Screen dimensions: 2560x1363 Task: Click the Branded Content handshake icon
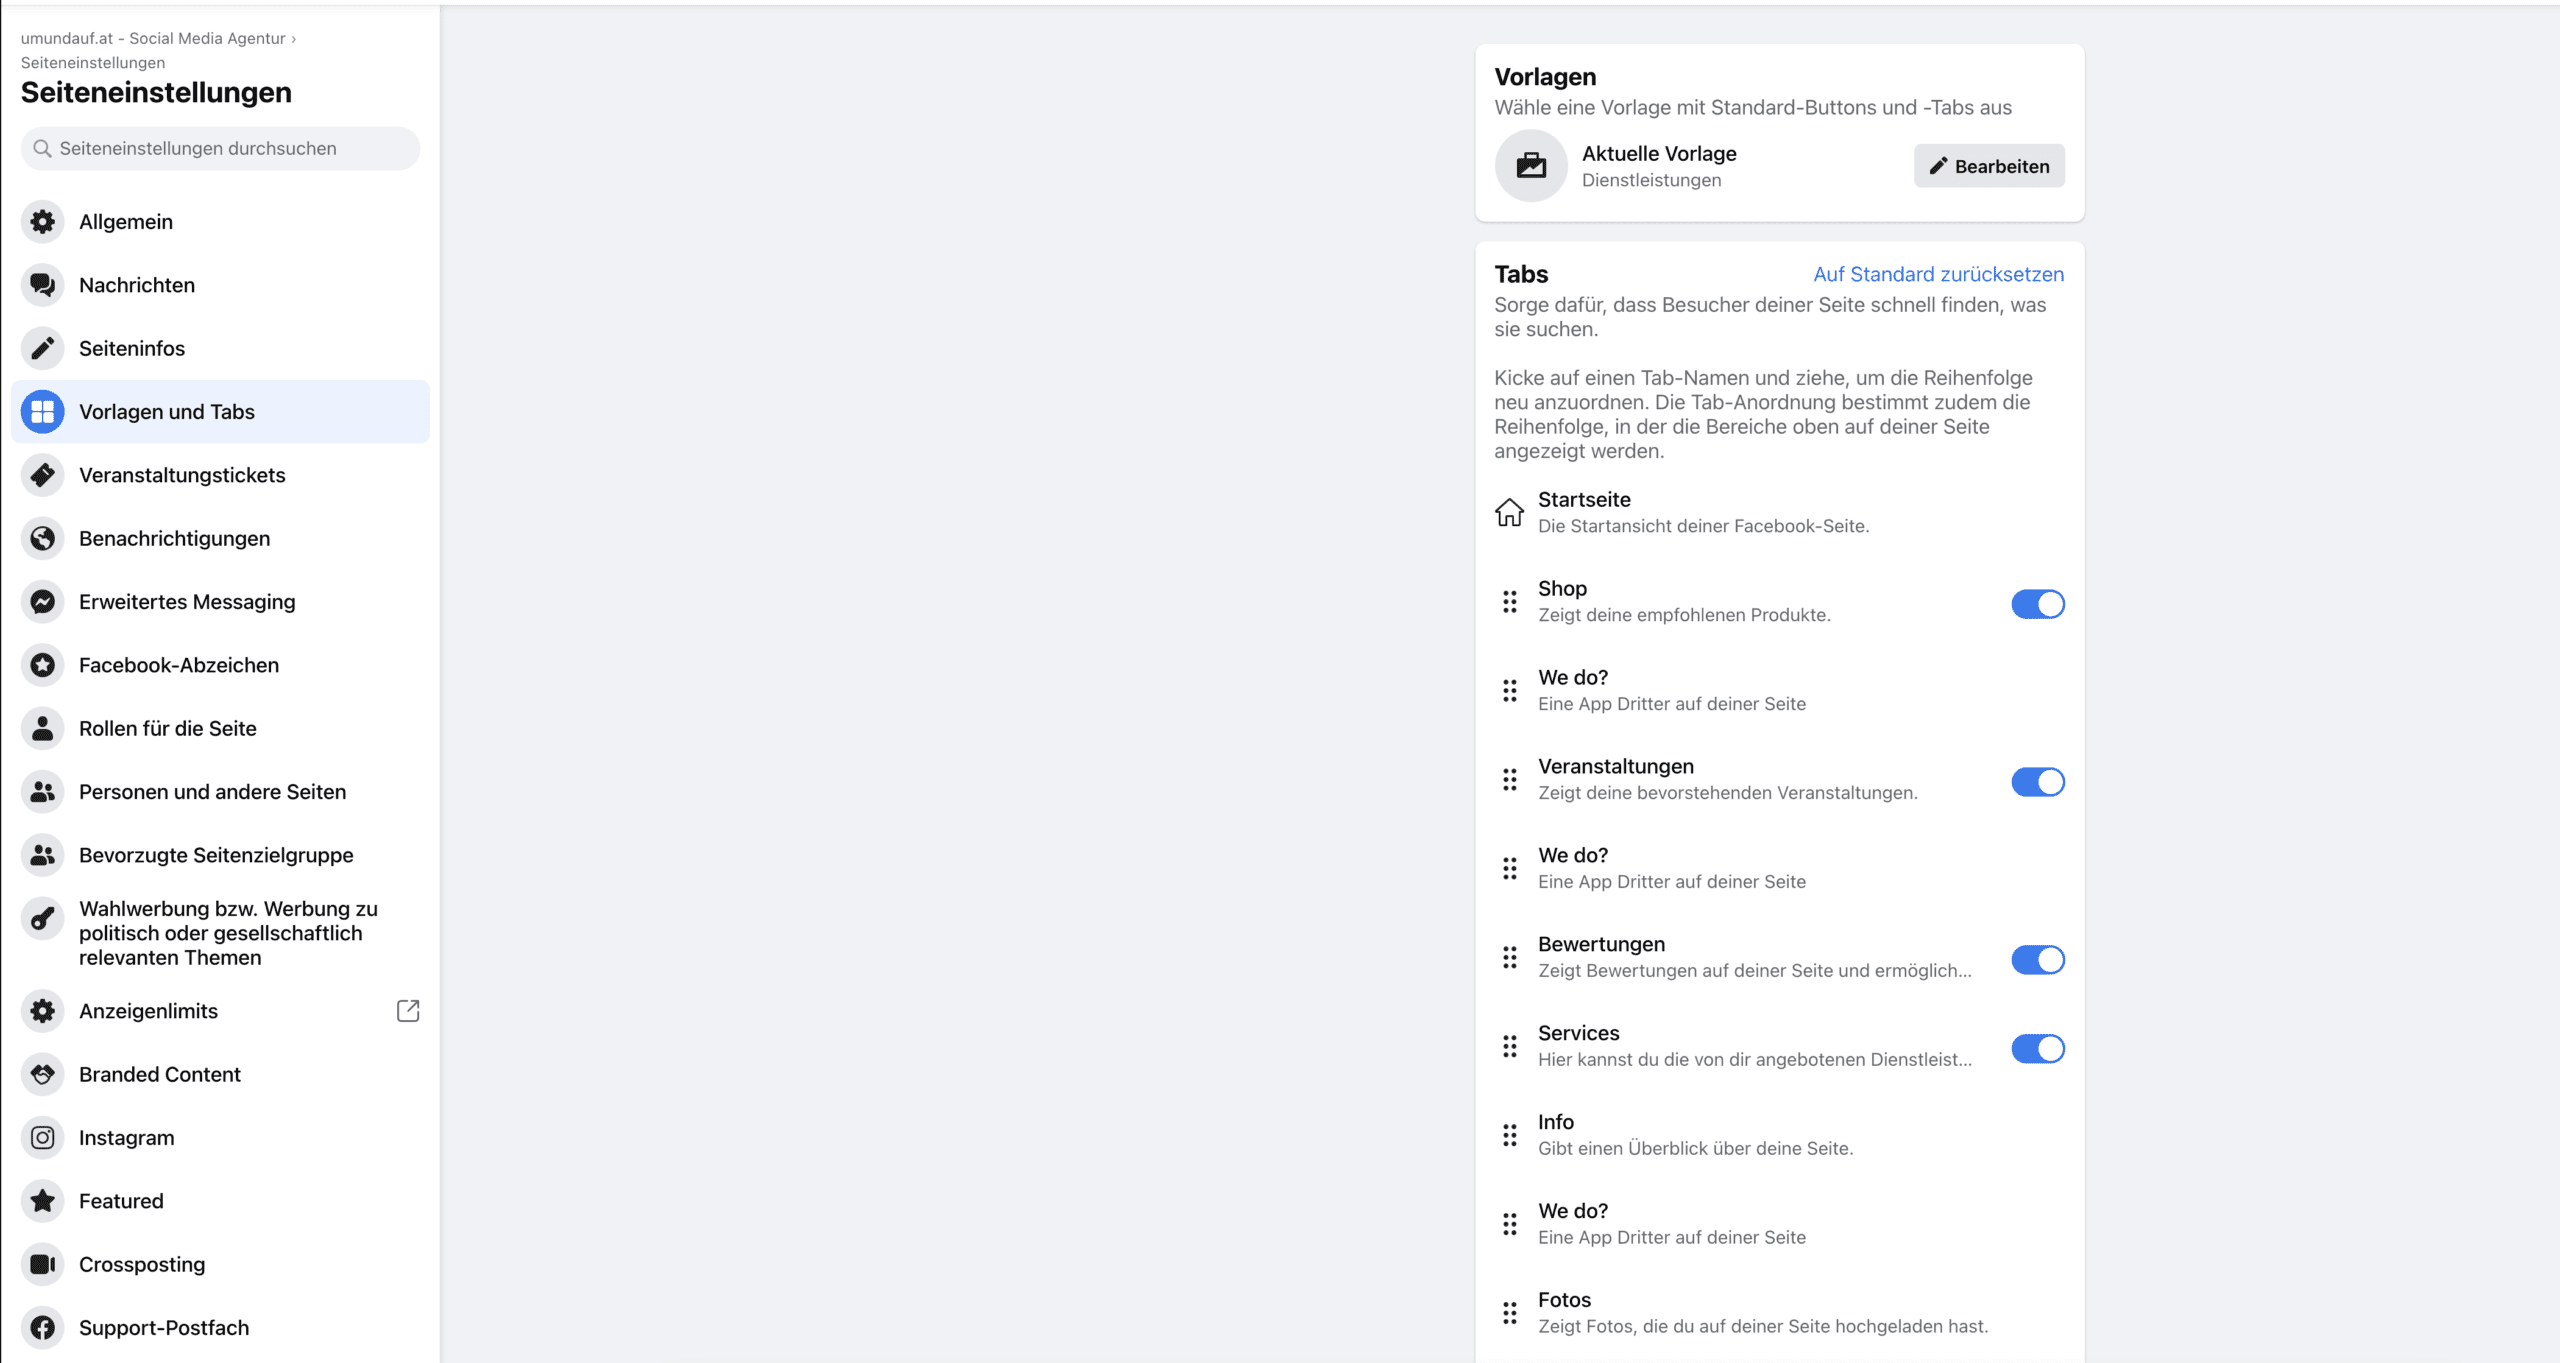pos(42,1075)
